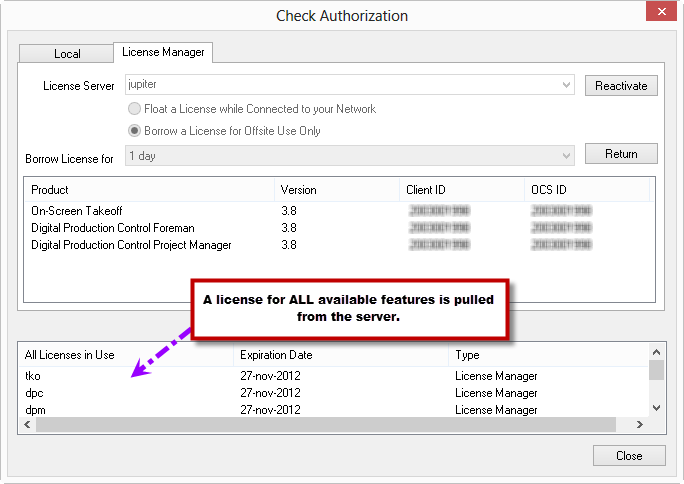The image size is (684, 484).
Task: Select the Digital Production Control Project Manager row
Action: pyautogui.click(x=339, y=245)
